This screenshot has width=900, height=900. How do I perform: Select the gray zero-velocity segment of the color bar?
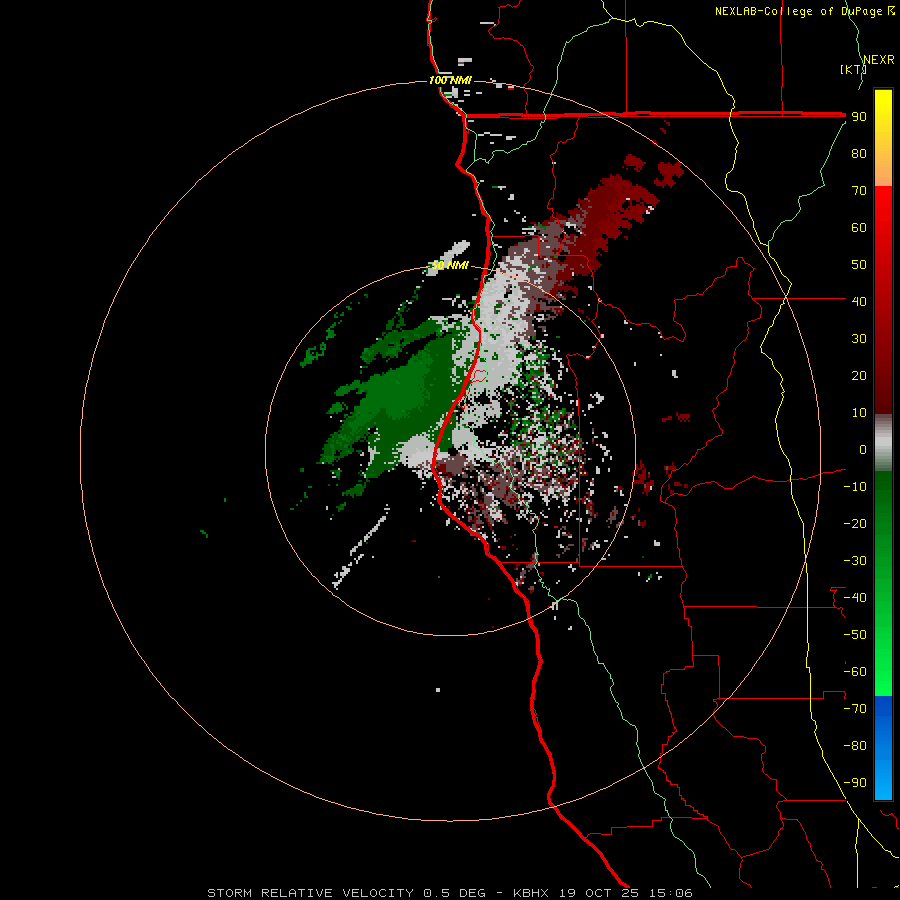[883, 443]
